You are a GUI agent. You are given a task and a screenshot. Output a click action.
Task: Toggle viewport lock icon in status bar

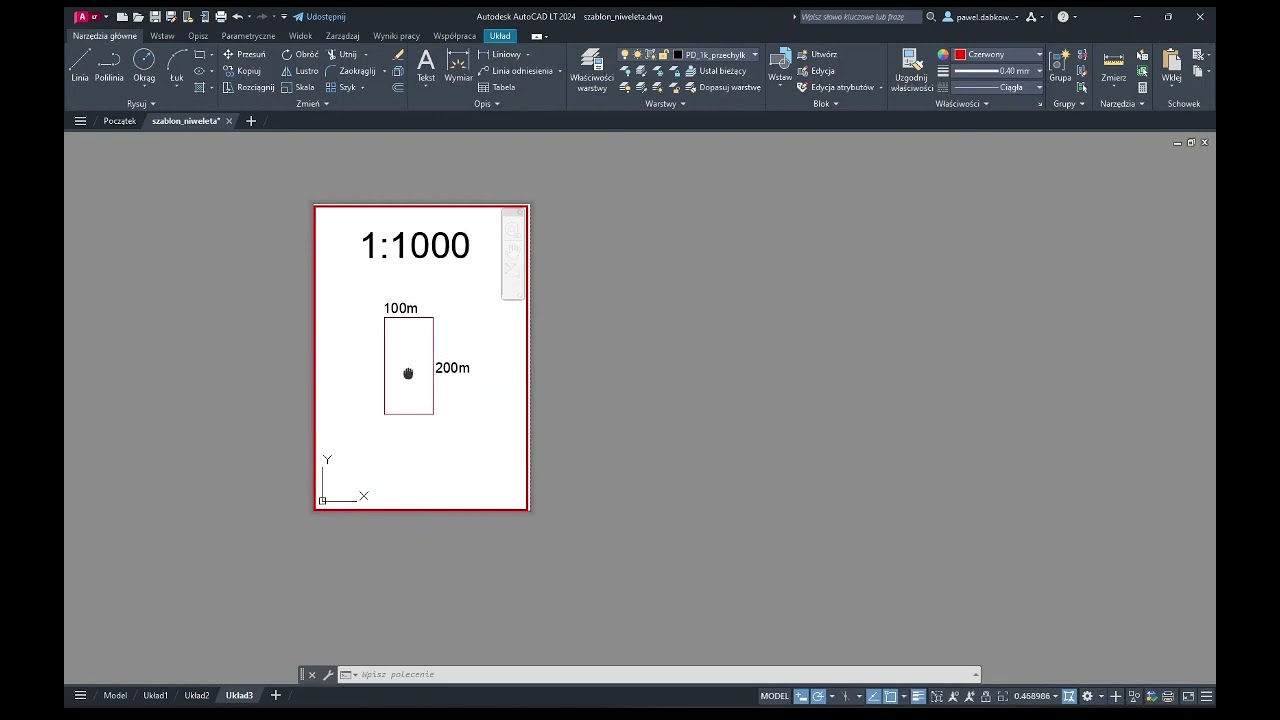pyautogui.click(x=986, y=696)
